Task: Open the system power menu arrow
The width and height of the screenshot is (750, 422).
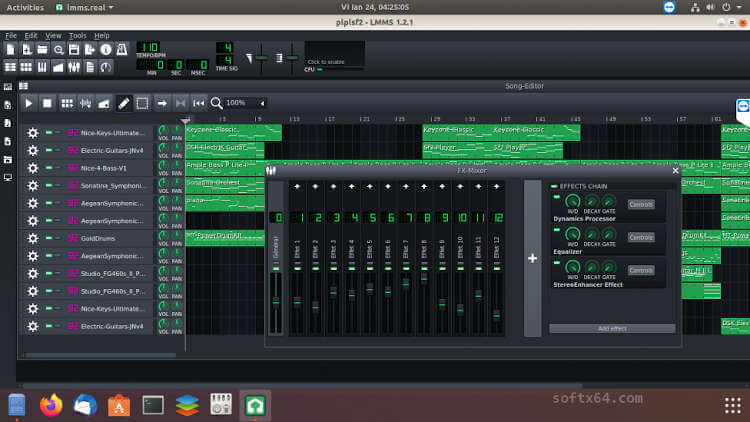Action: coord(739,7)
